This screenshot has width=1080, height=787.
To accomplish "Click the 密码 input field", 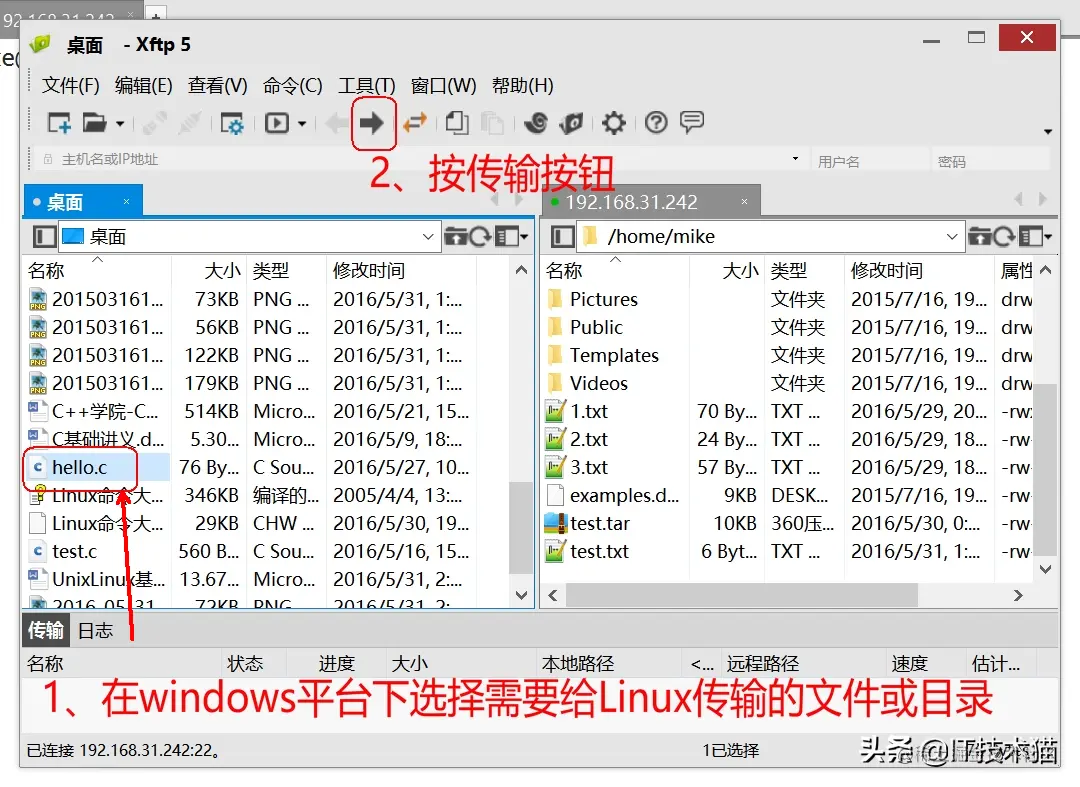I will [x=990, y=160].
